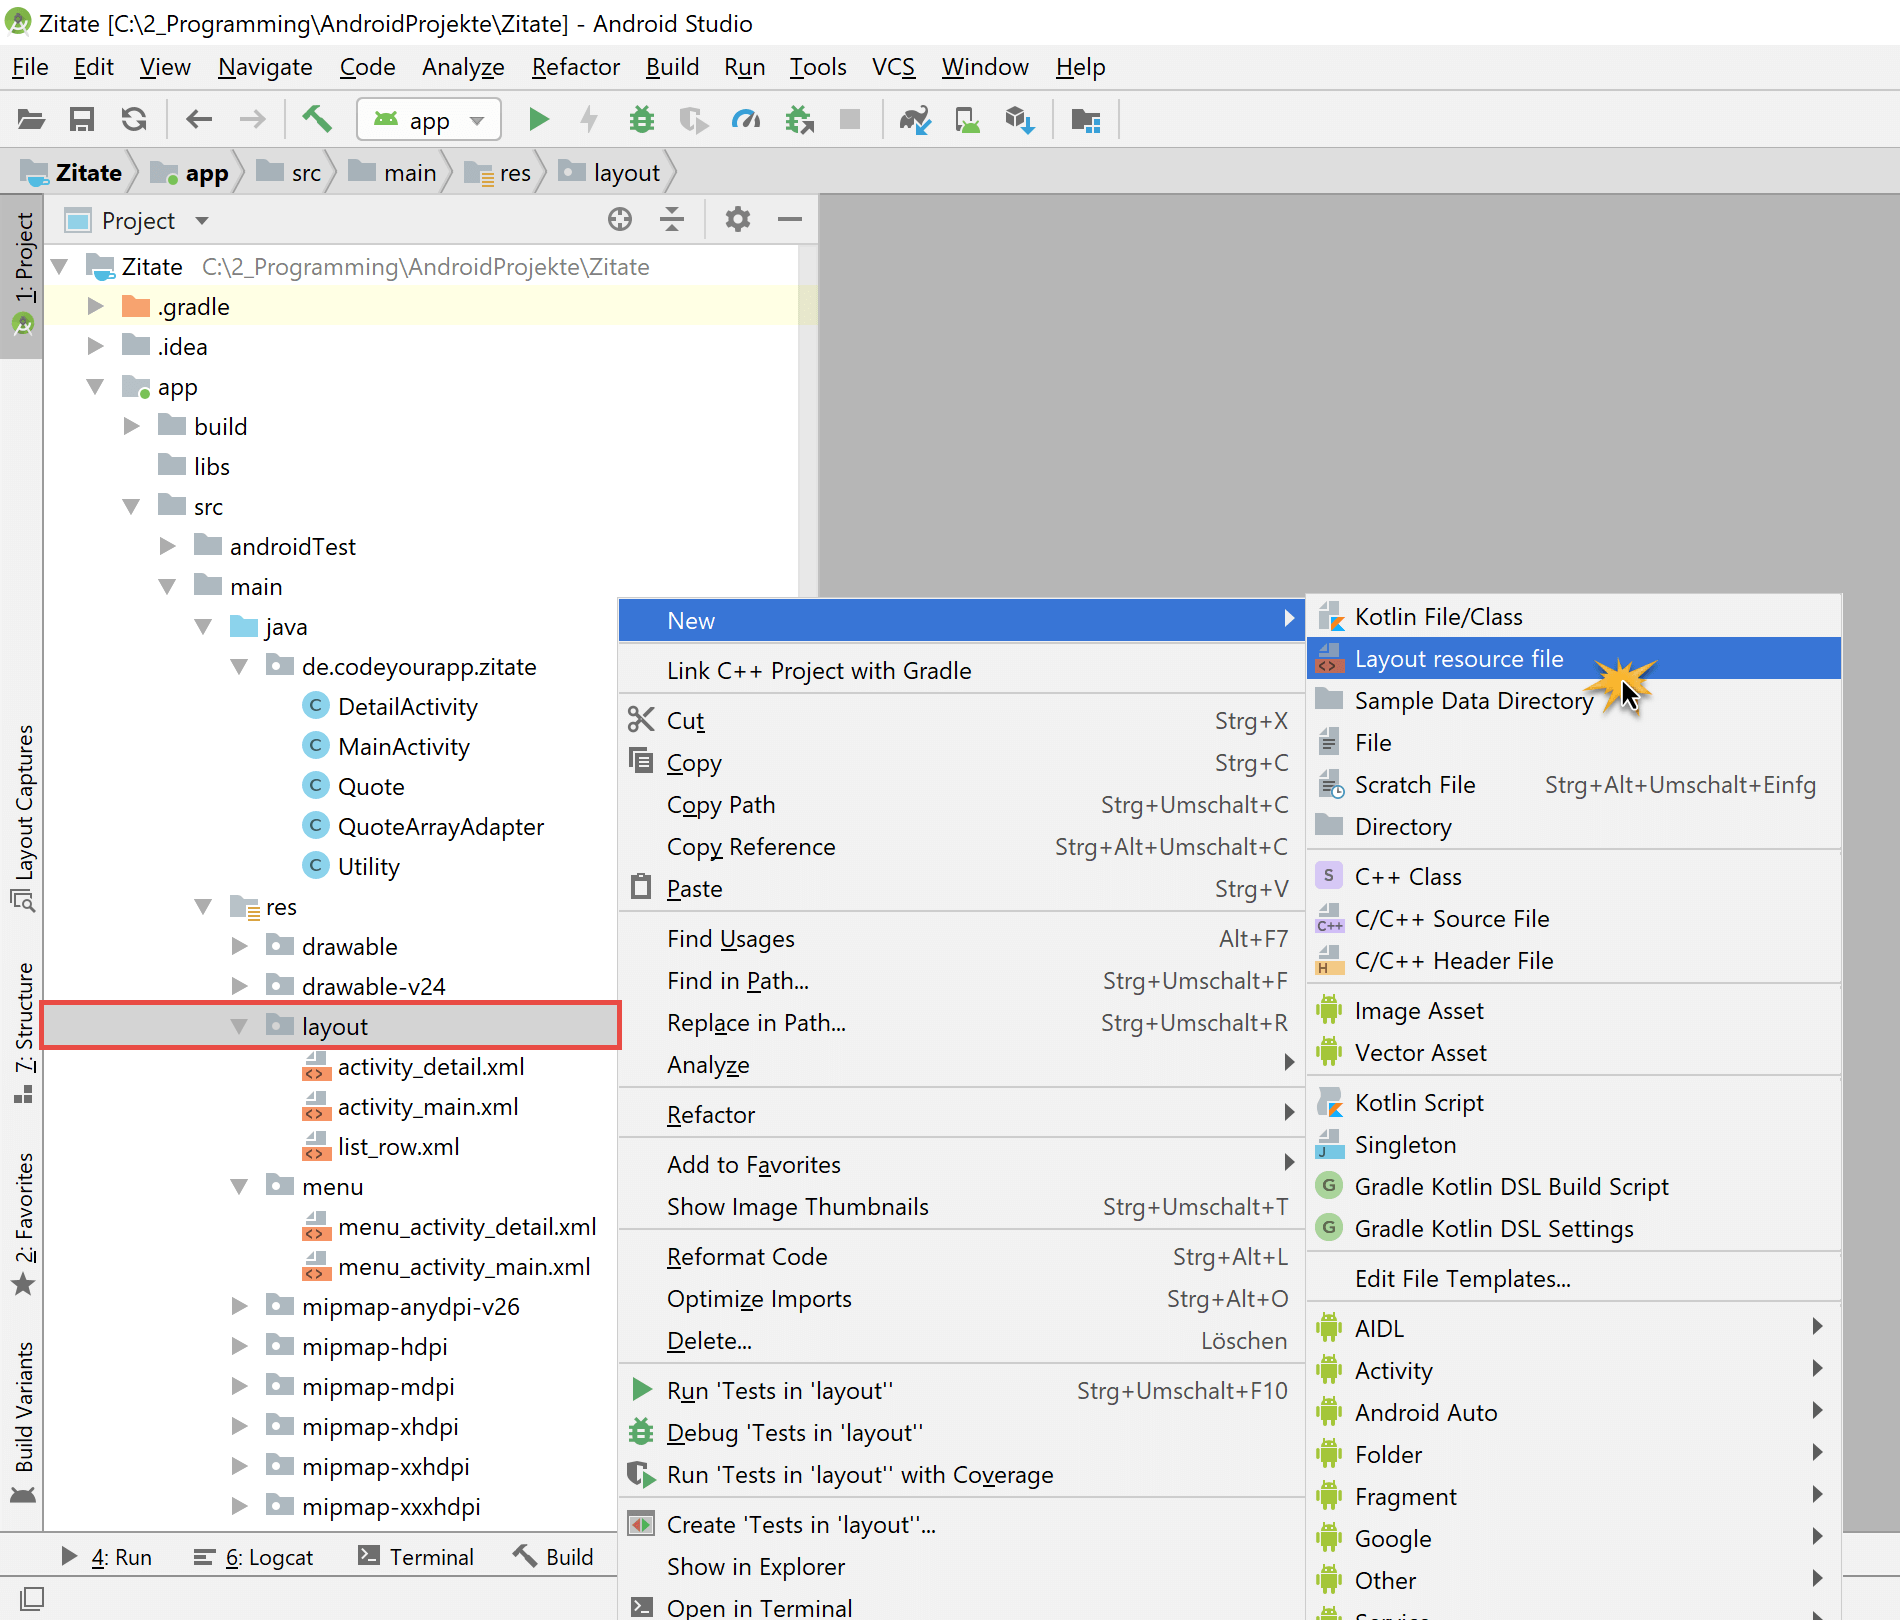Open the AVD Manager icon
The image size is (1900, 1620).
point(967,120)
